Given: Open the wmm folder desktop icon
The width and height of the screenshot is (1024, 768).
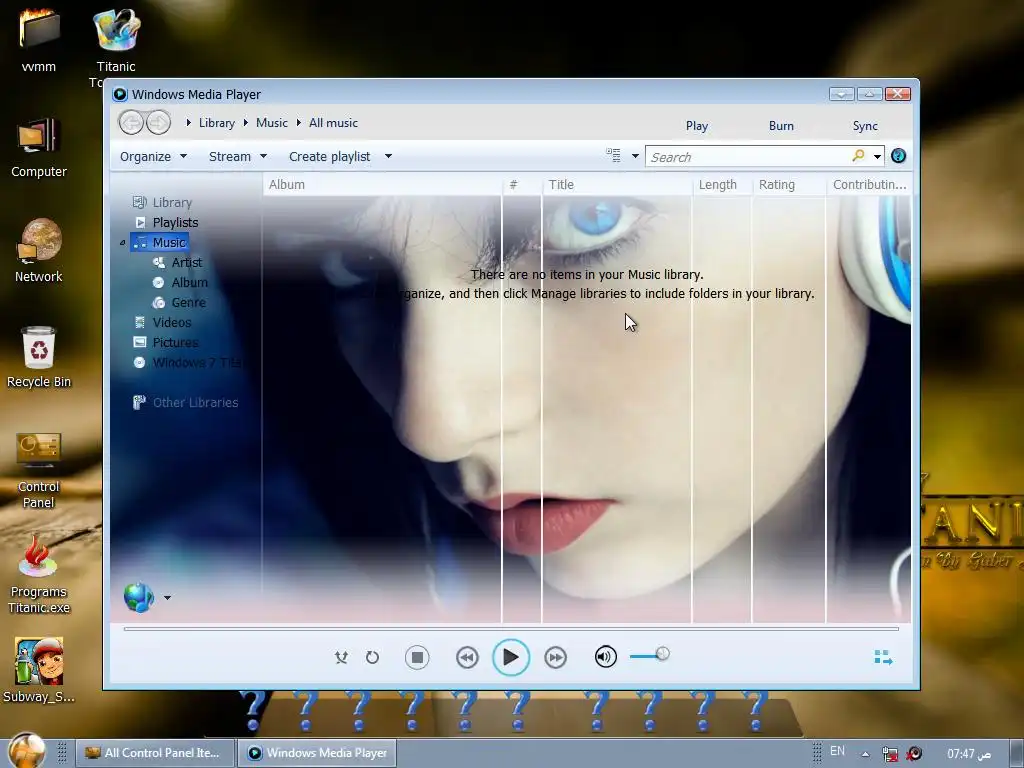Looking at the screenshot, I should [x=39, y=39].
